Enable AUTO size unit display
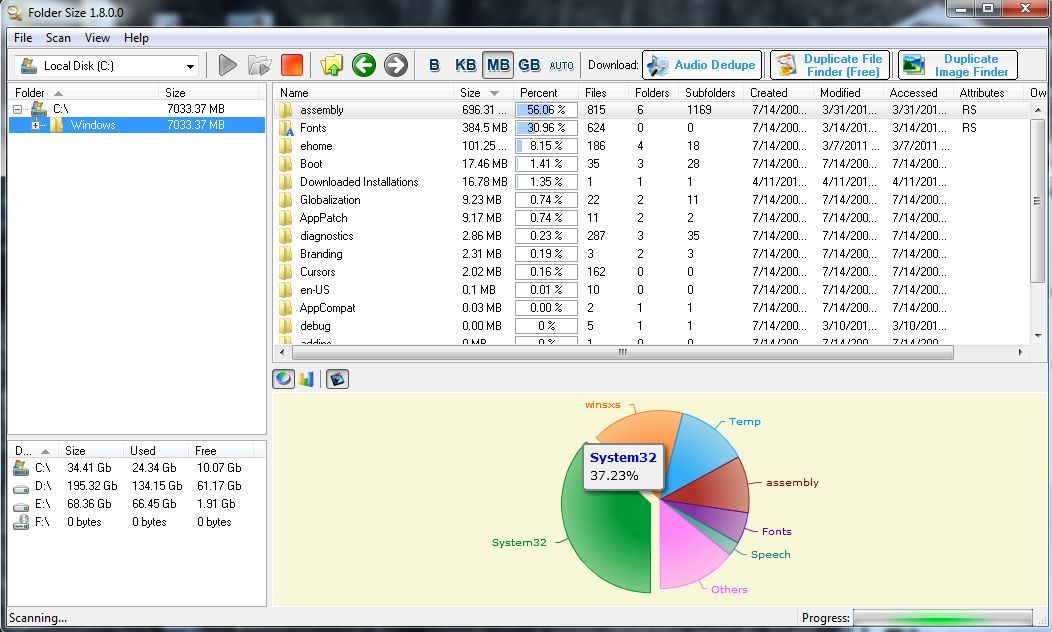Screen dimensions: 1052x632 coord(561,64)
